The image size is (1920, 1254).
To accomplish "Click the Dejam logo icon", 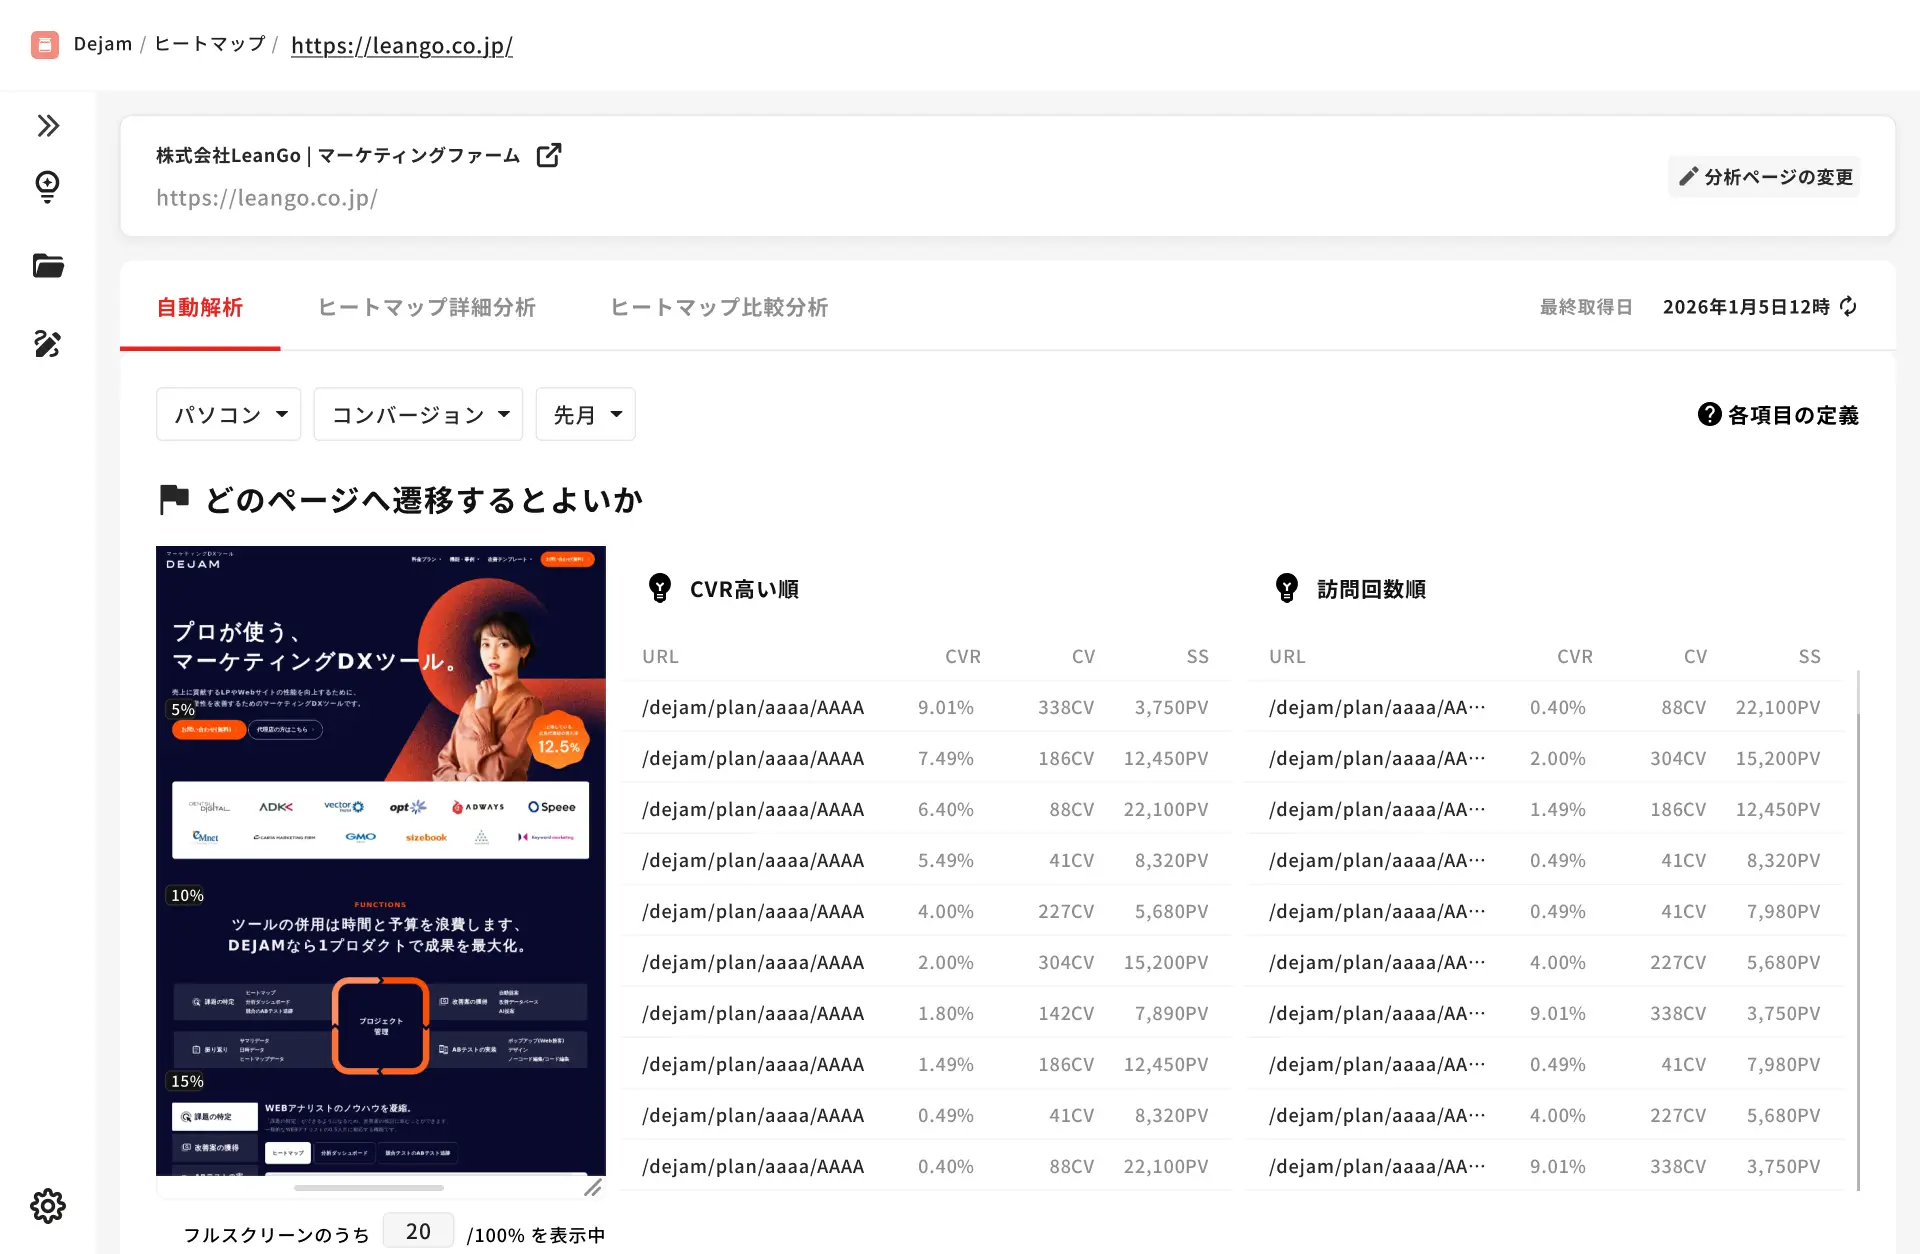I will [x=45, y=45].
